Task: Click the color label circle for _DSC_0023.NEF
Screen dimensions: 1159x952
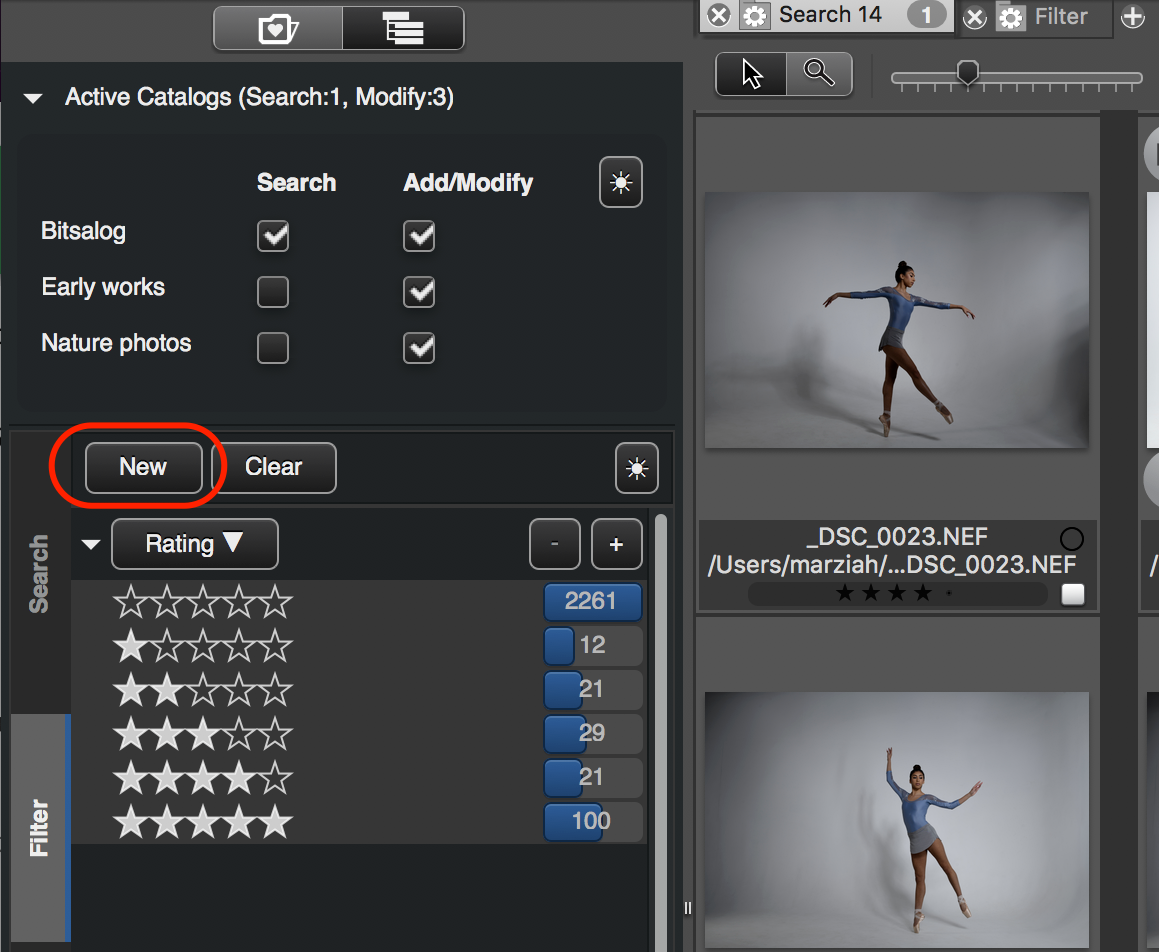Action: pyautogui.click(x=1072, y=539)
